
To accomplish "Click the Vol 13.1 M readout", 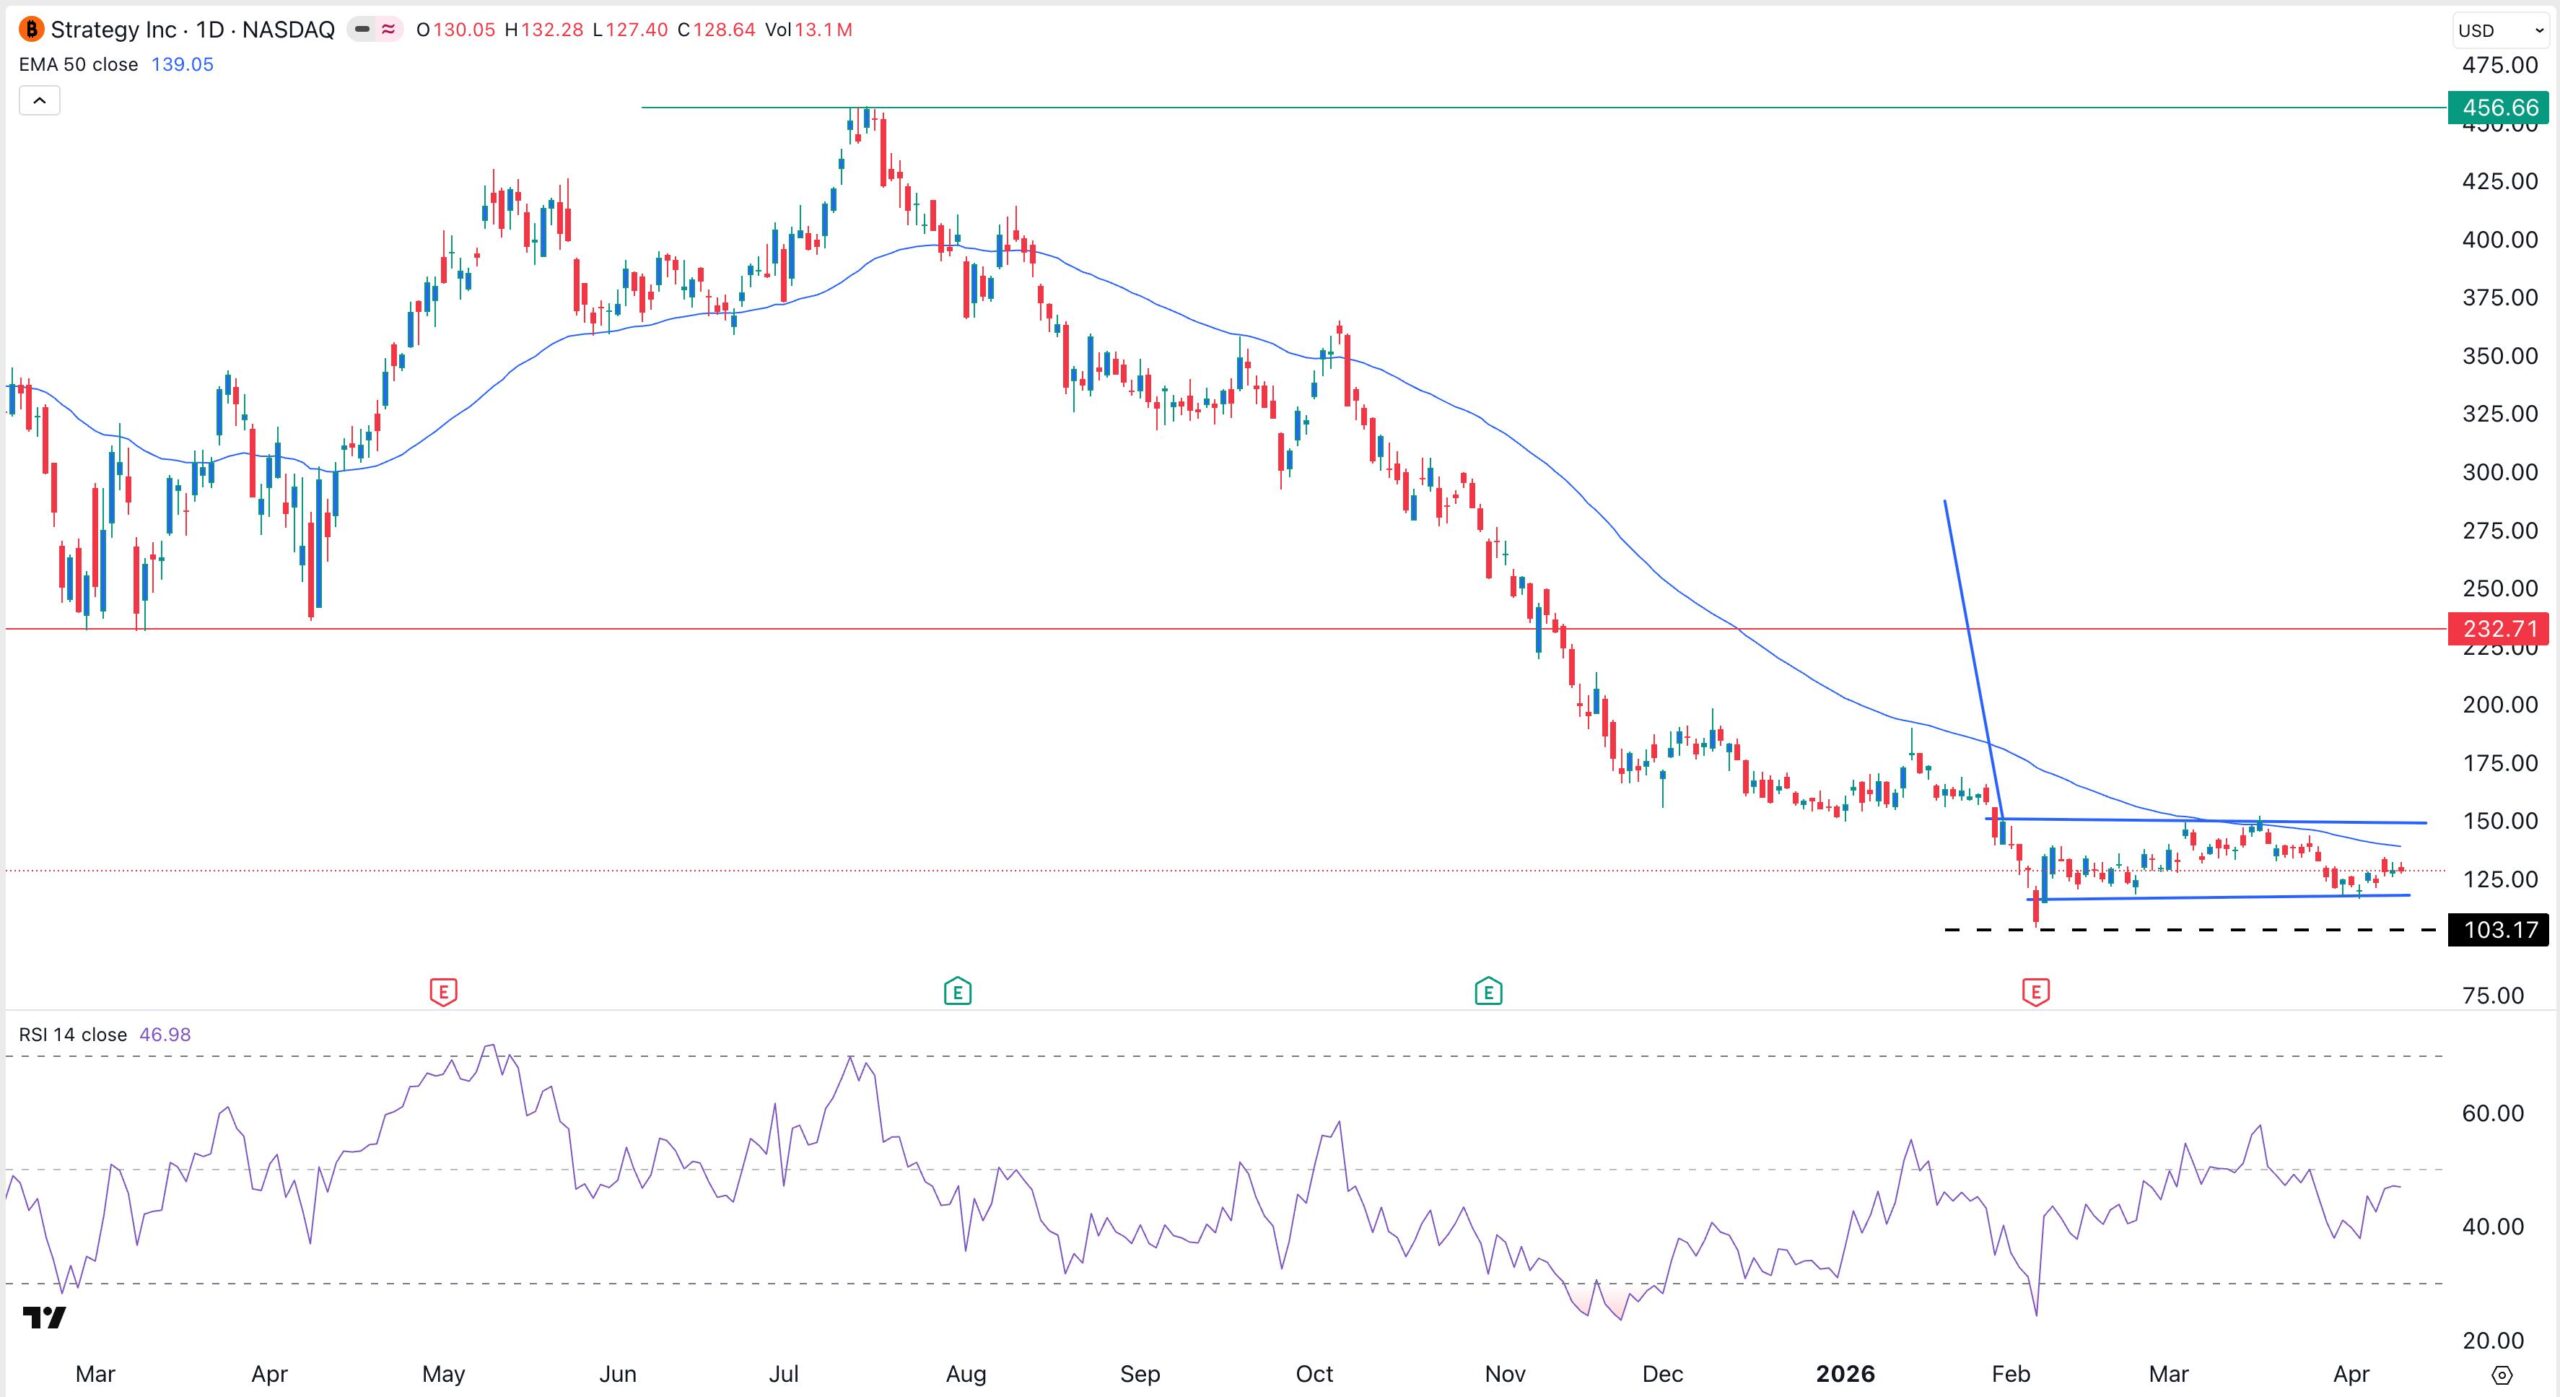I will coord(808,29).
